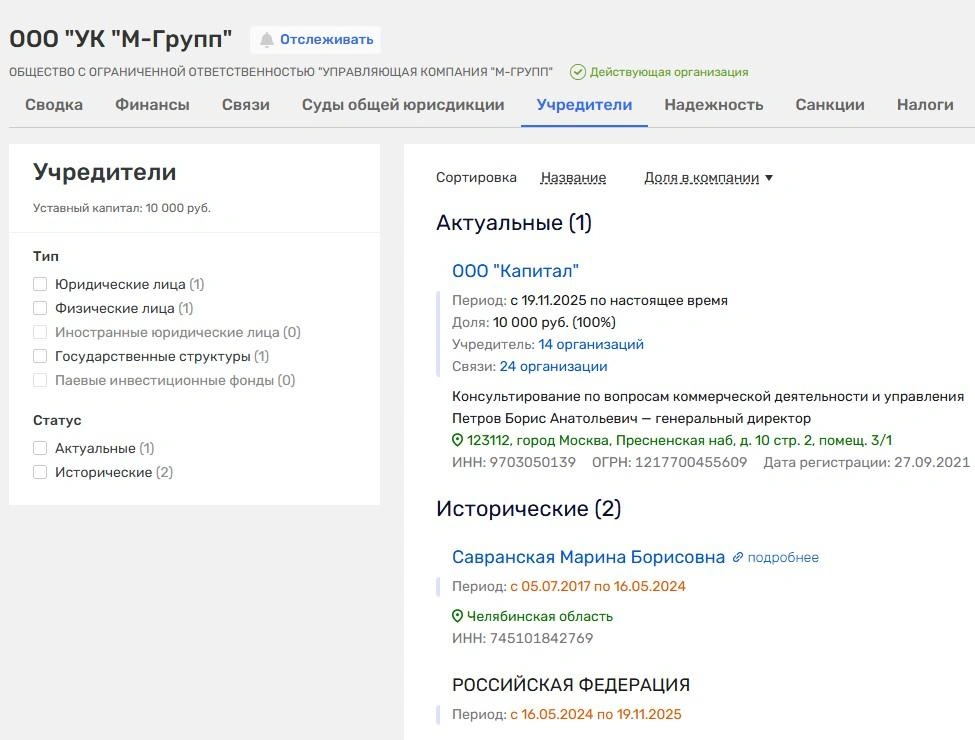Open the Суды общей юрисдикции tab

pos(403,104)
